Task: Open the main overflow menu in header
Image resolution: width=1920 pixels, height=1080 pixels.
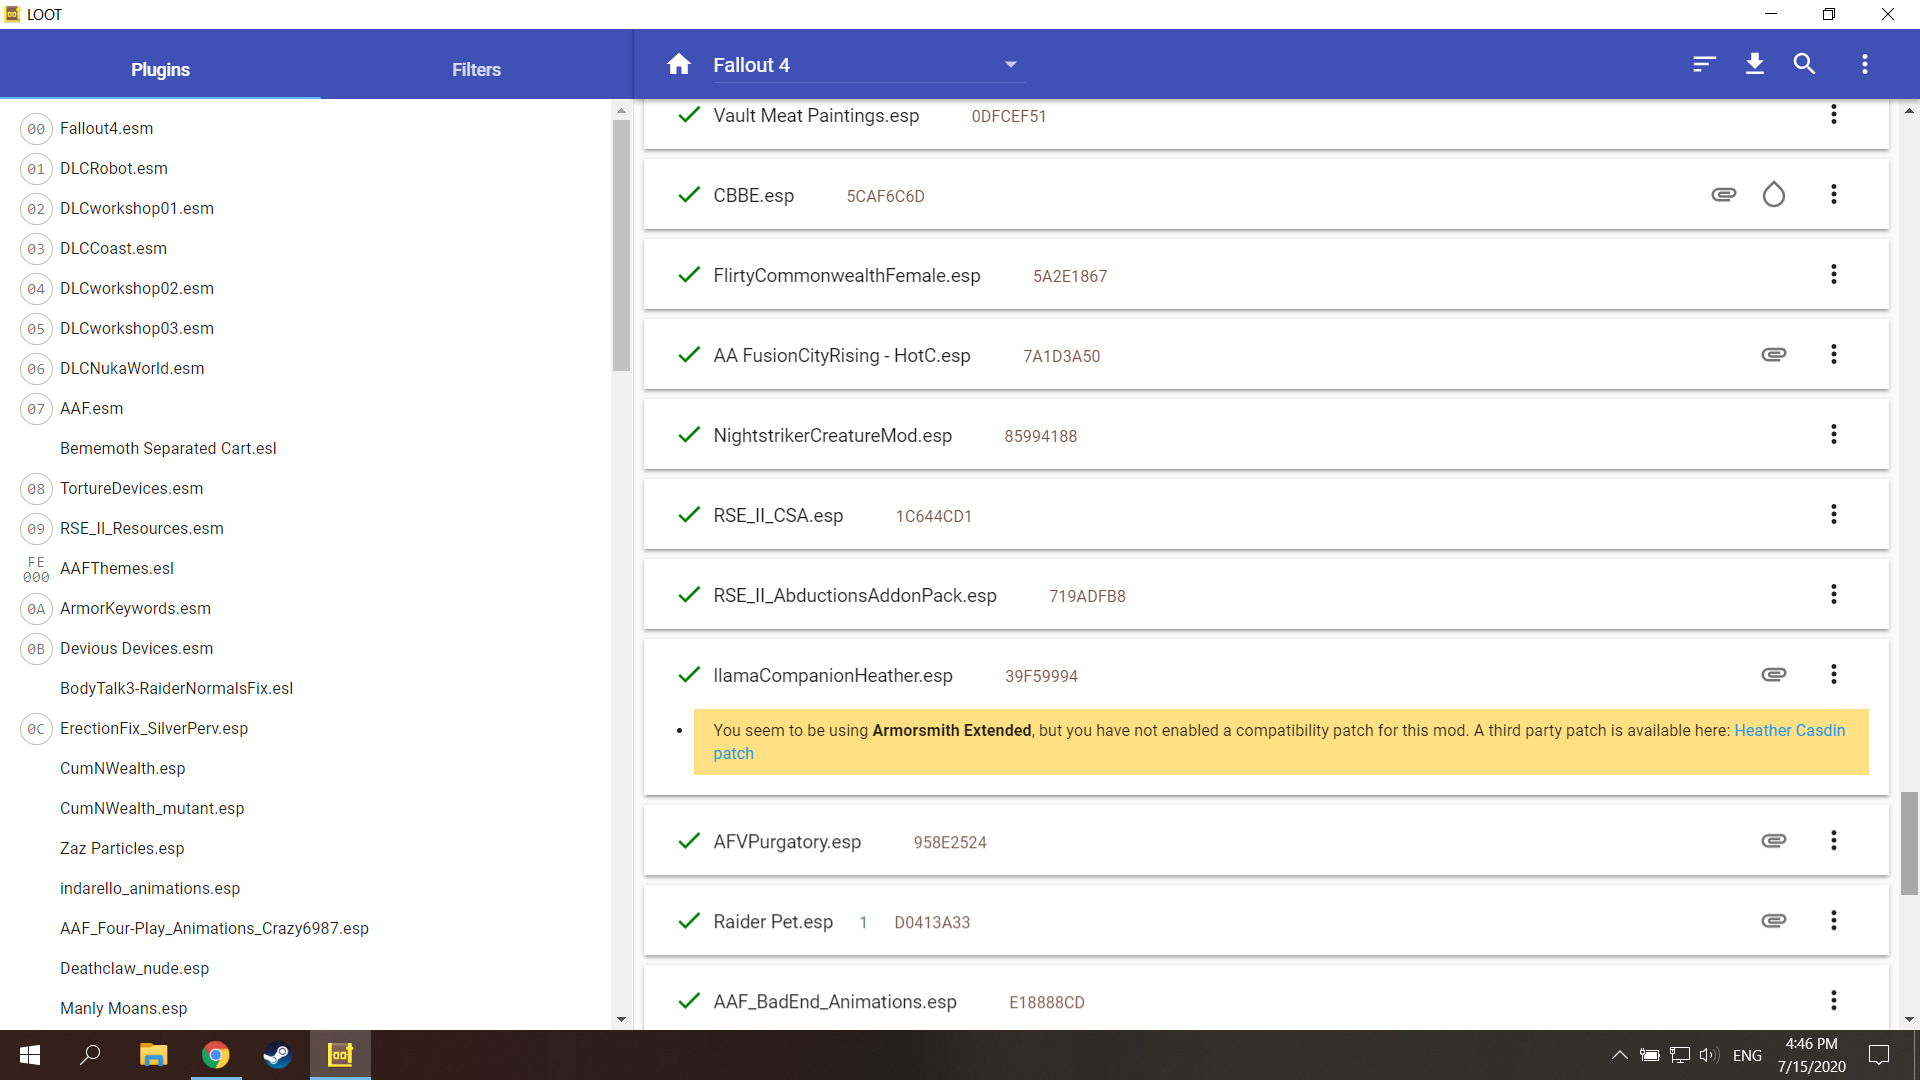Action: [x=1865, y=64]
